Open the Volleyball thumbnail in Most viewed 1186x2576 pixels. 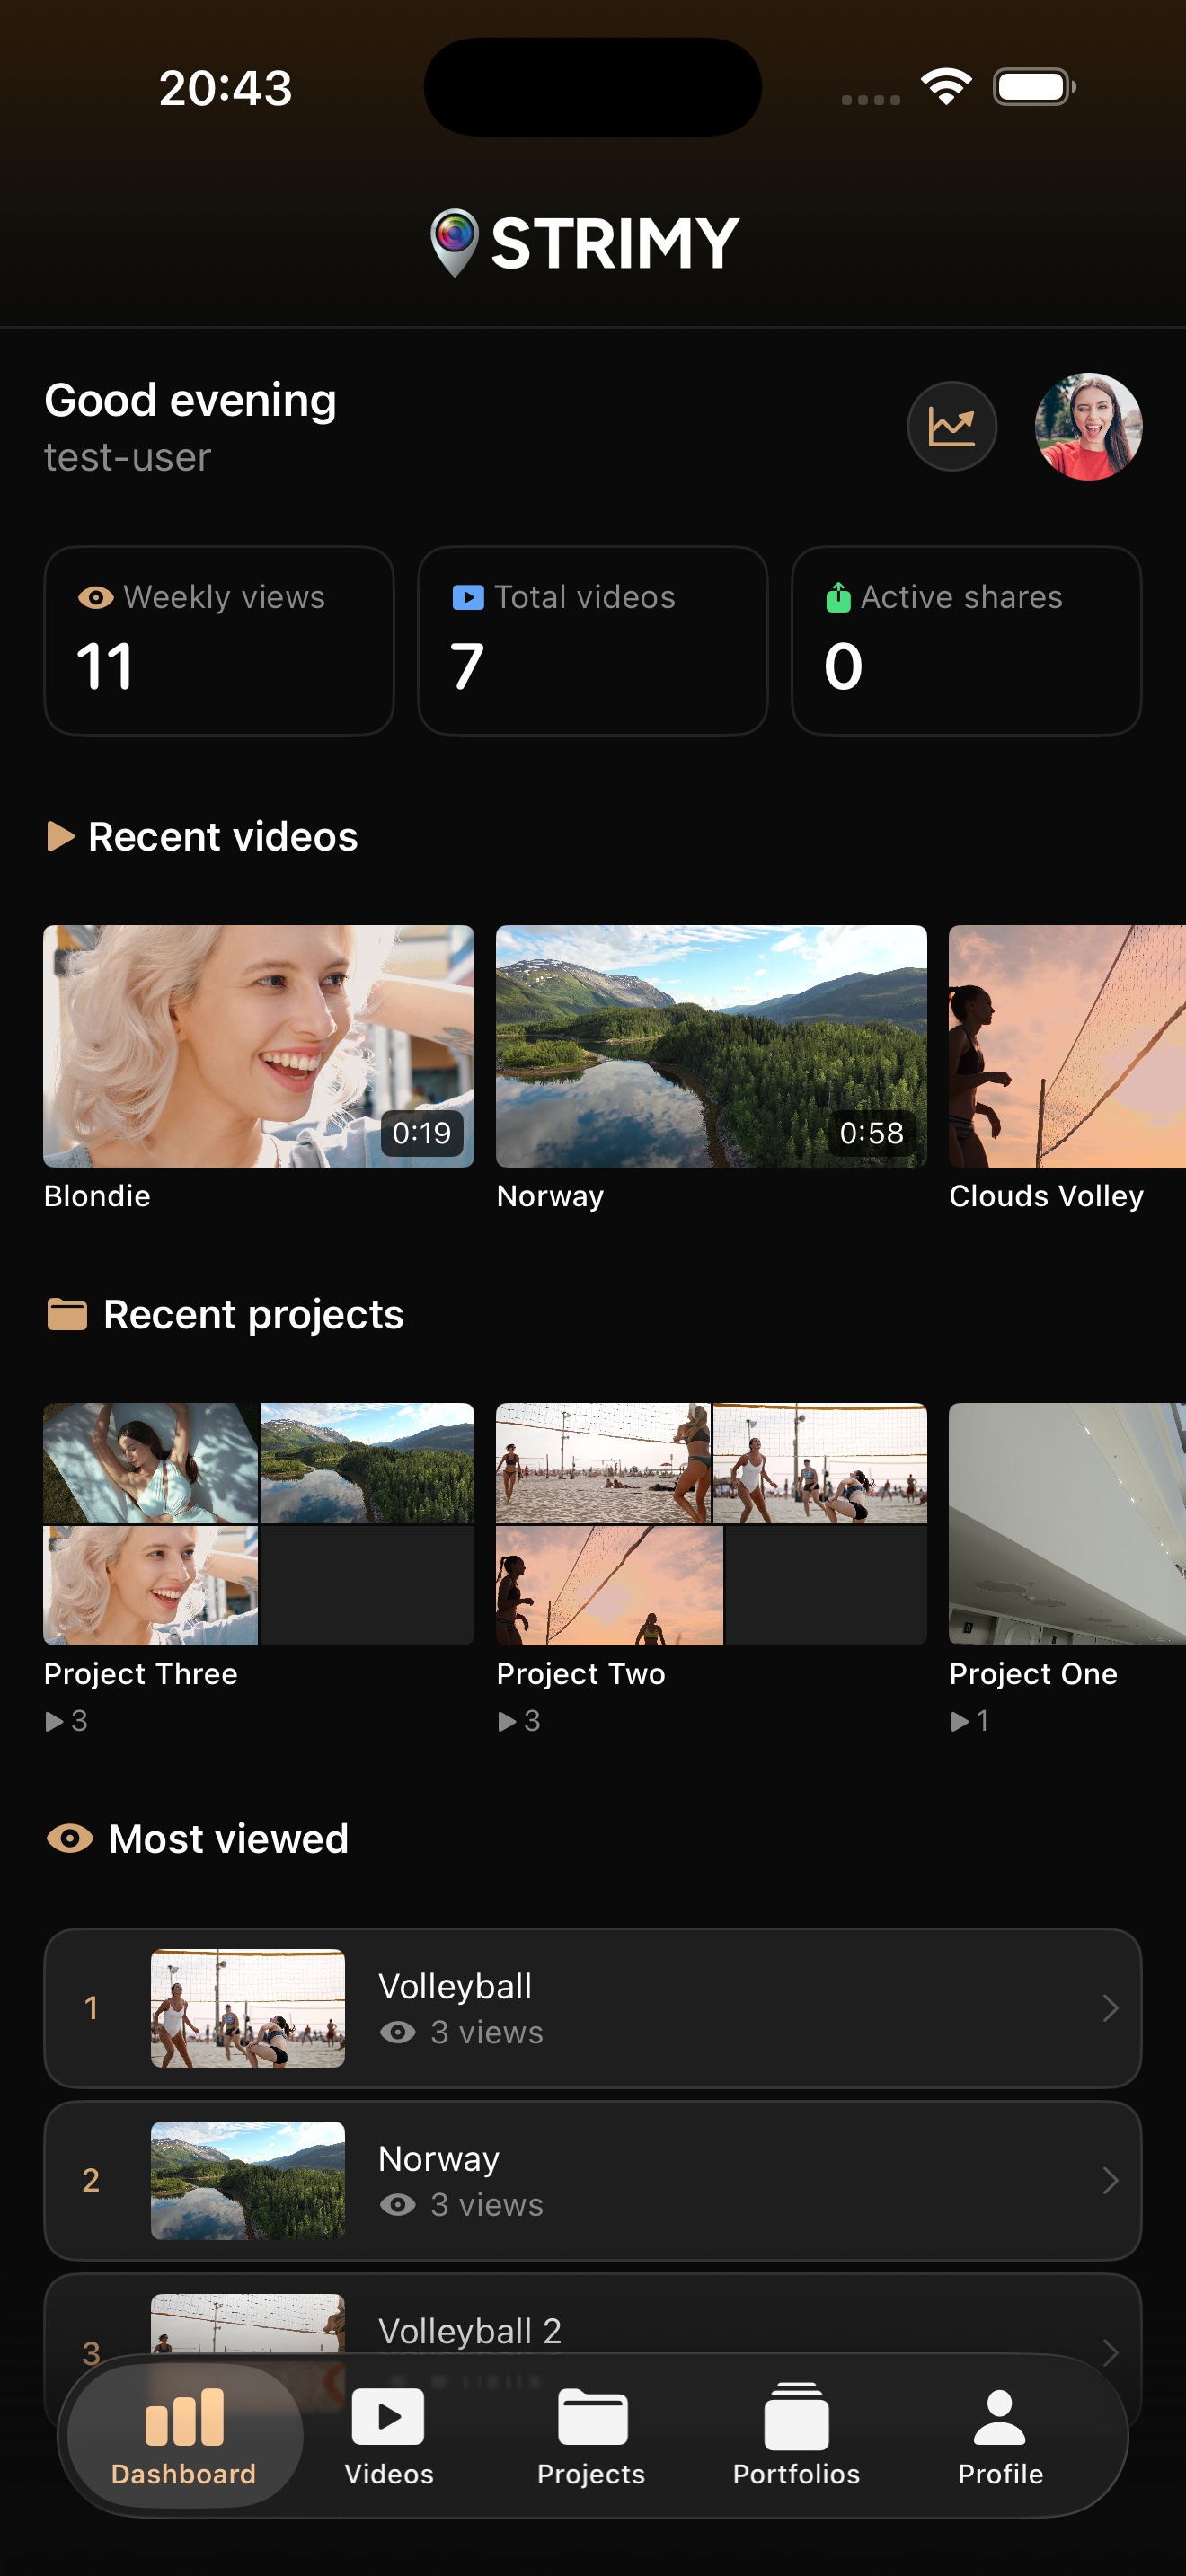pos(248,2008)
